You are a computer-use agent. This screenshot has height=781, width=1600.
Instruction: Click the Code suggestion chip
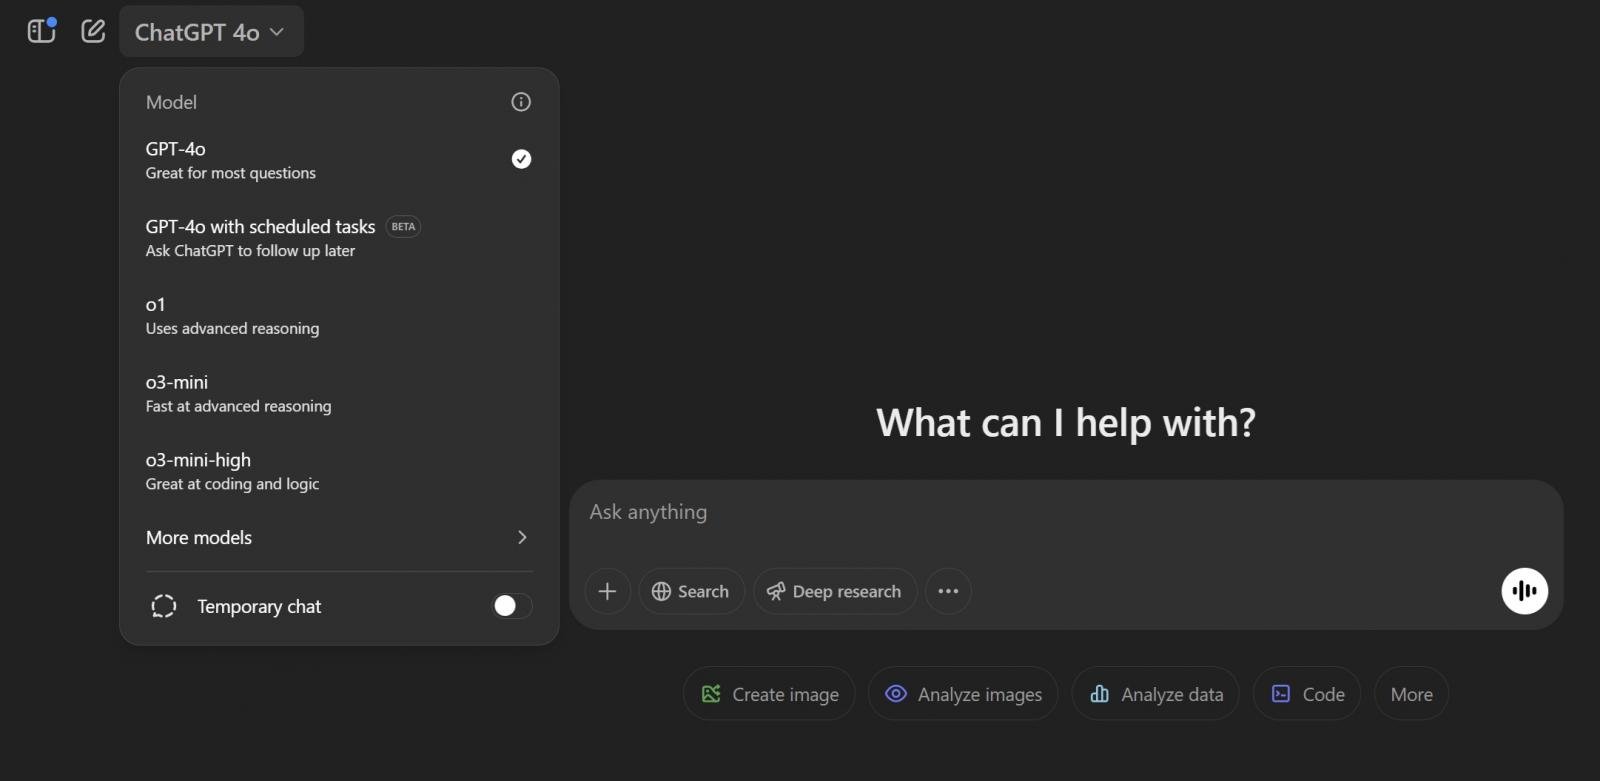tap(1307, 694)
